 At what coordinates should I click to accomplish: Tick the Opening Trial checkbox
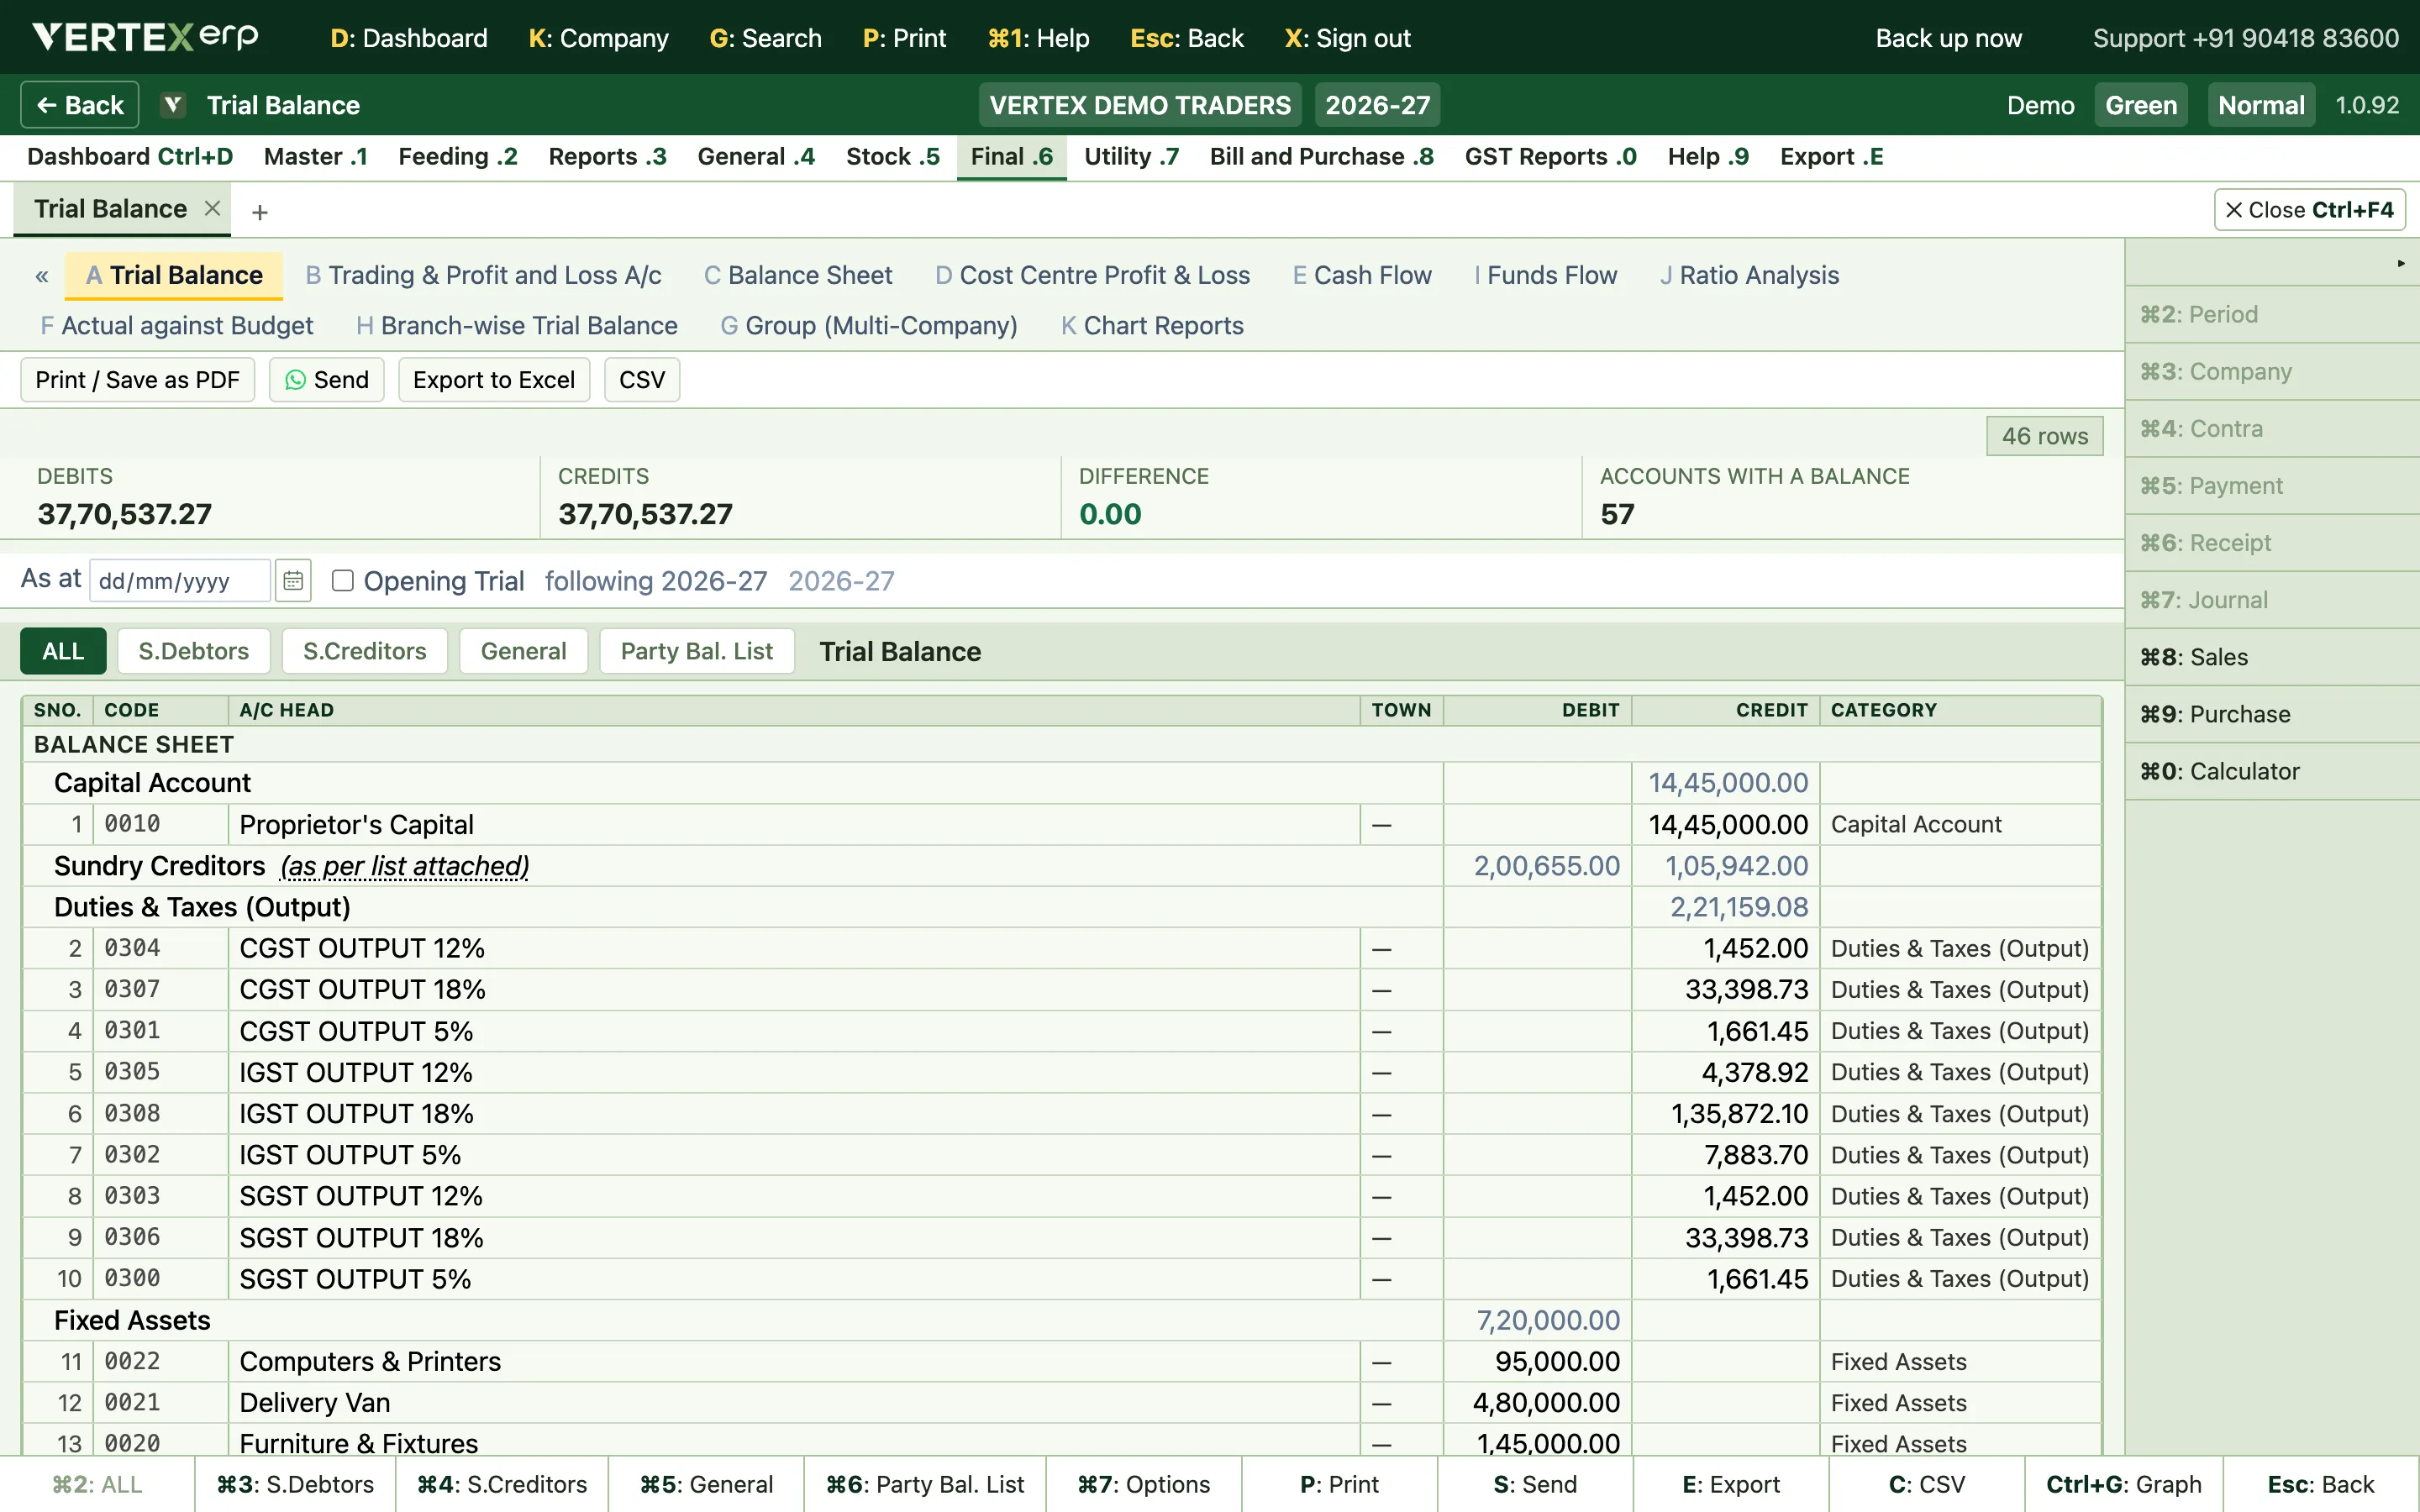tap(343, 581)
